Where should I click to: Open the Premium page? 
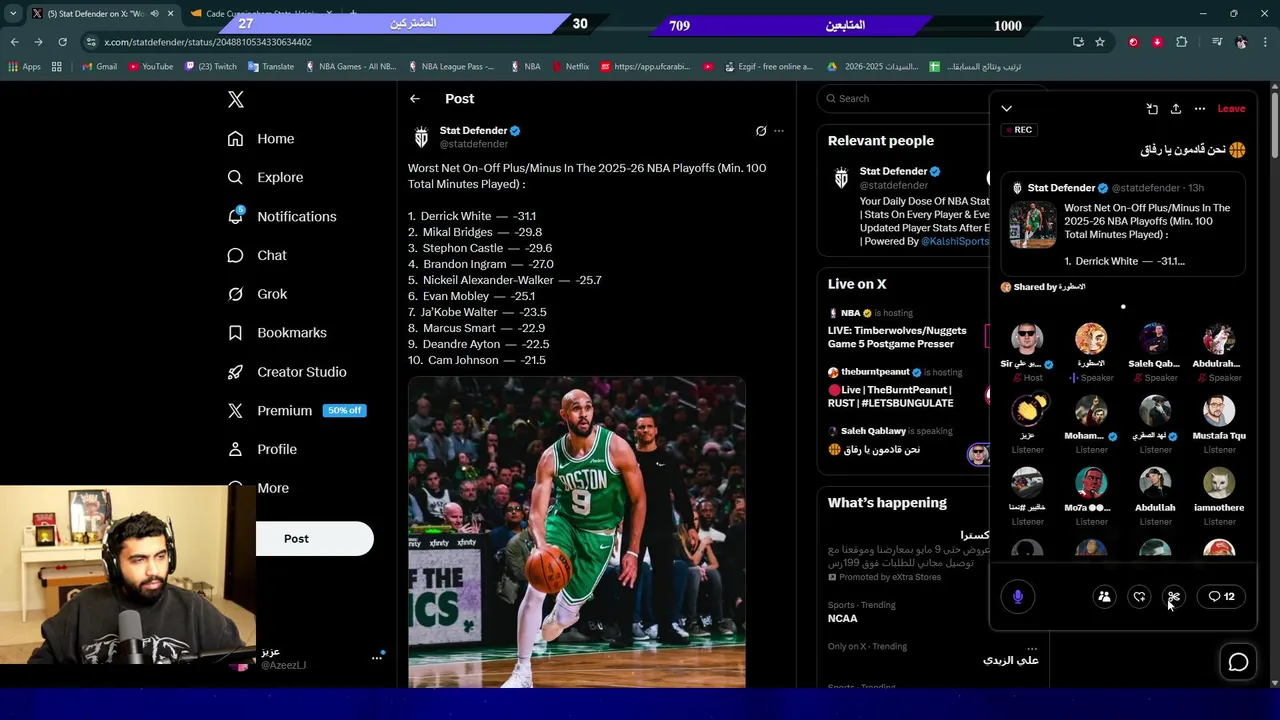coord(296,411)
